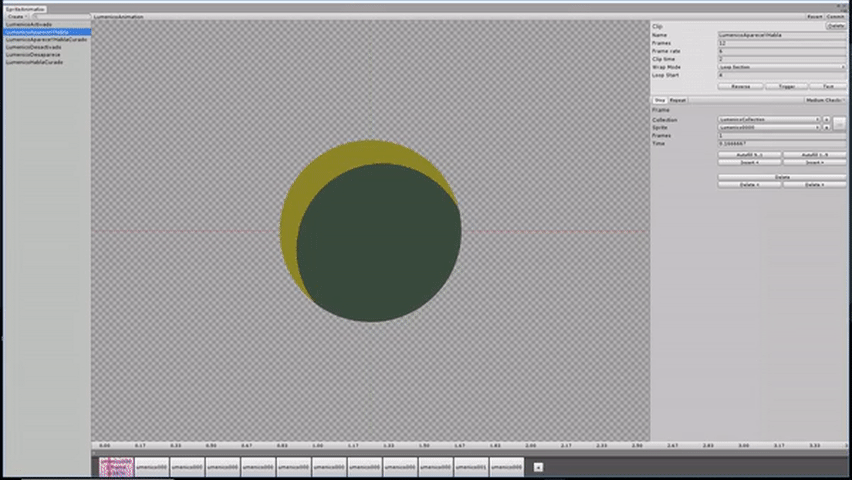852x480 pixels.
Task: Click the sprite preview thumbnail in Frame panel
Action: point(840,124)
